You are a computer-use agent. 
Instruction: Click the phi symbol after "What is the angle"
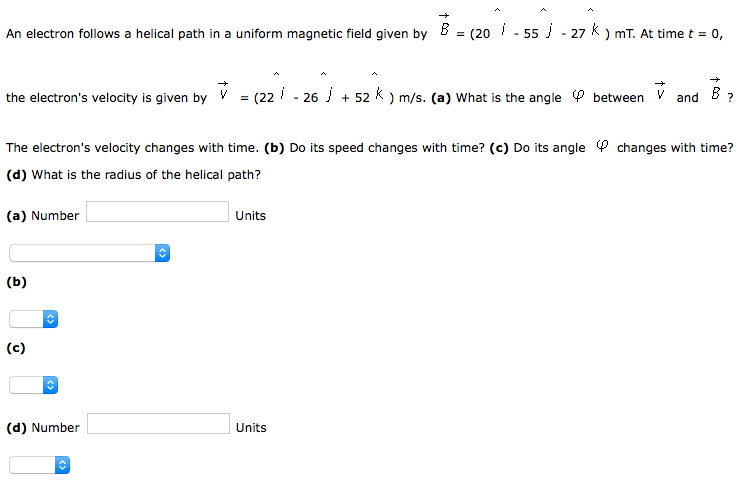tap(577, 97)
